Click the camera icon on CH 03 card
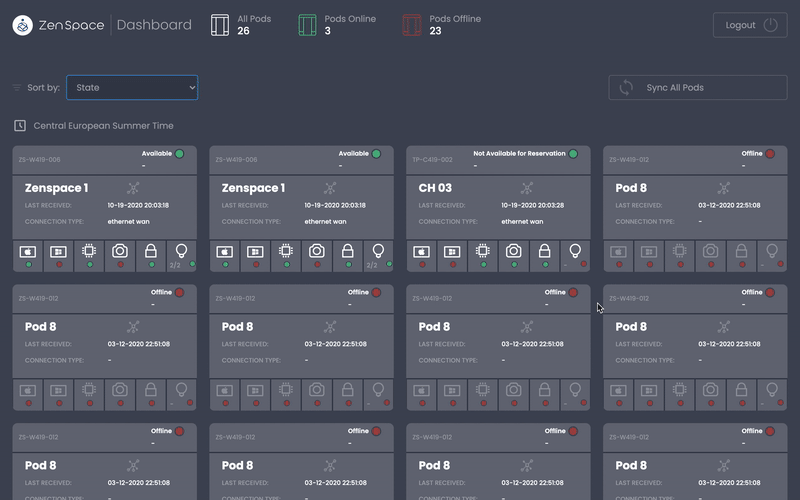Image resolution: width=800 pixels, height=500 pixels. (x=514, y=251)
